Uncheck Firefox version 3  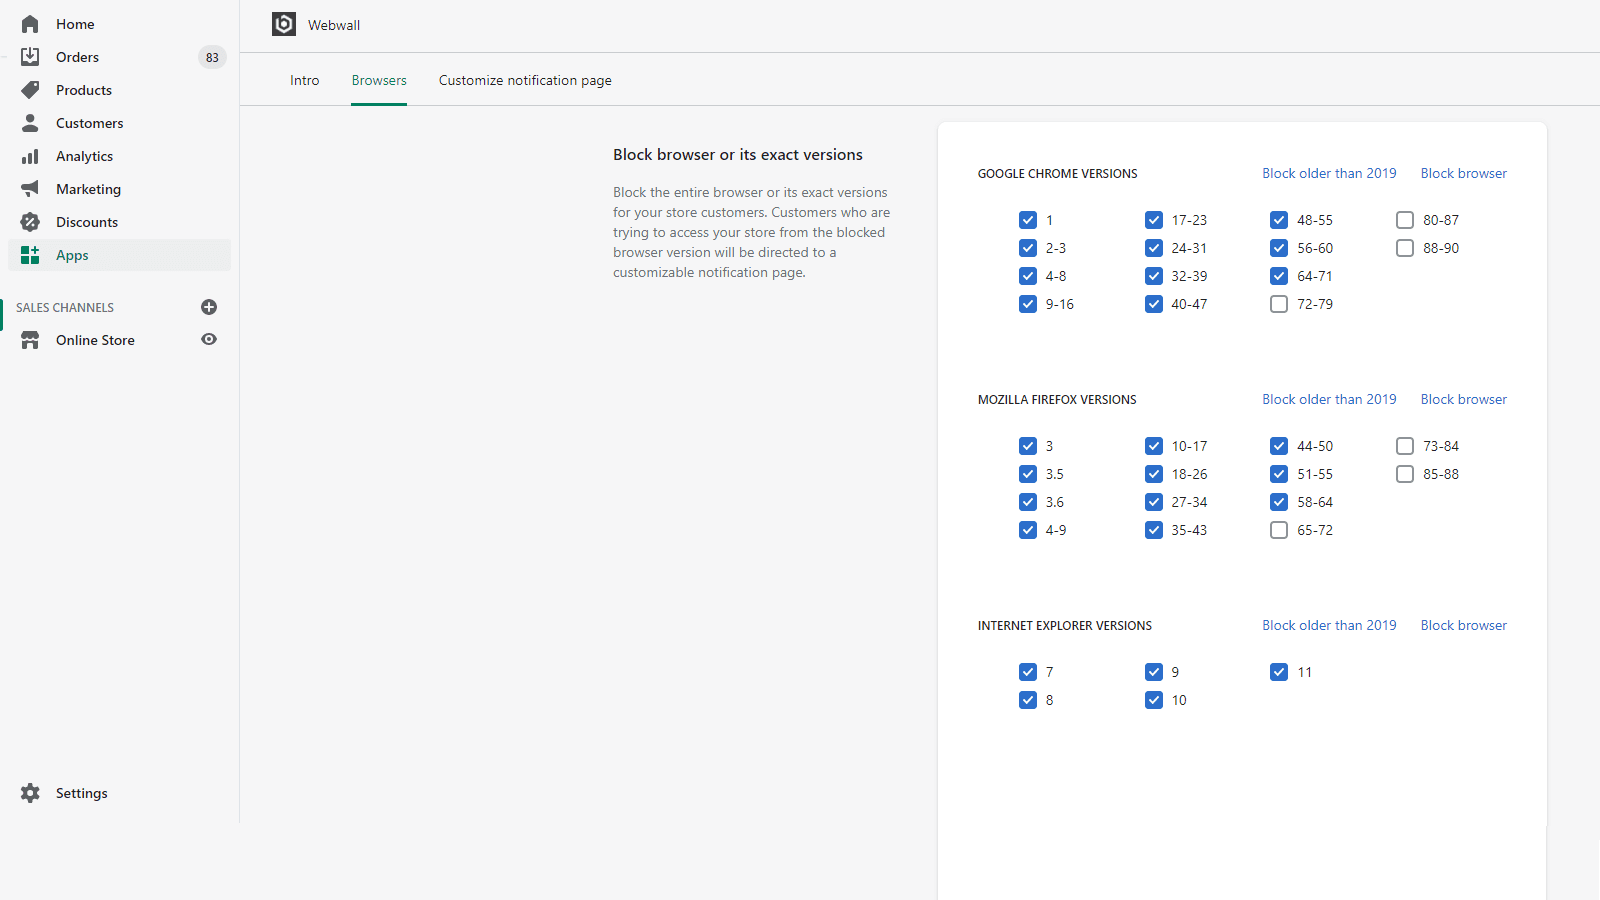pyautogui.click(x=1028, y=445)
